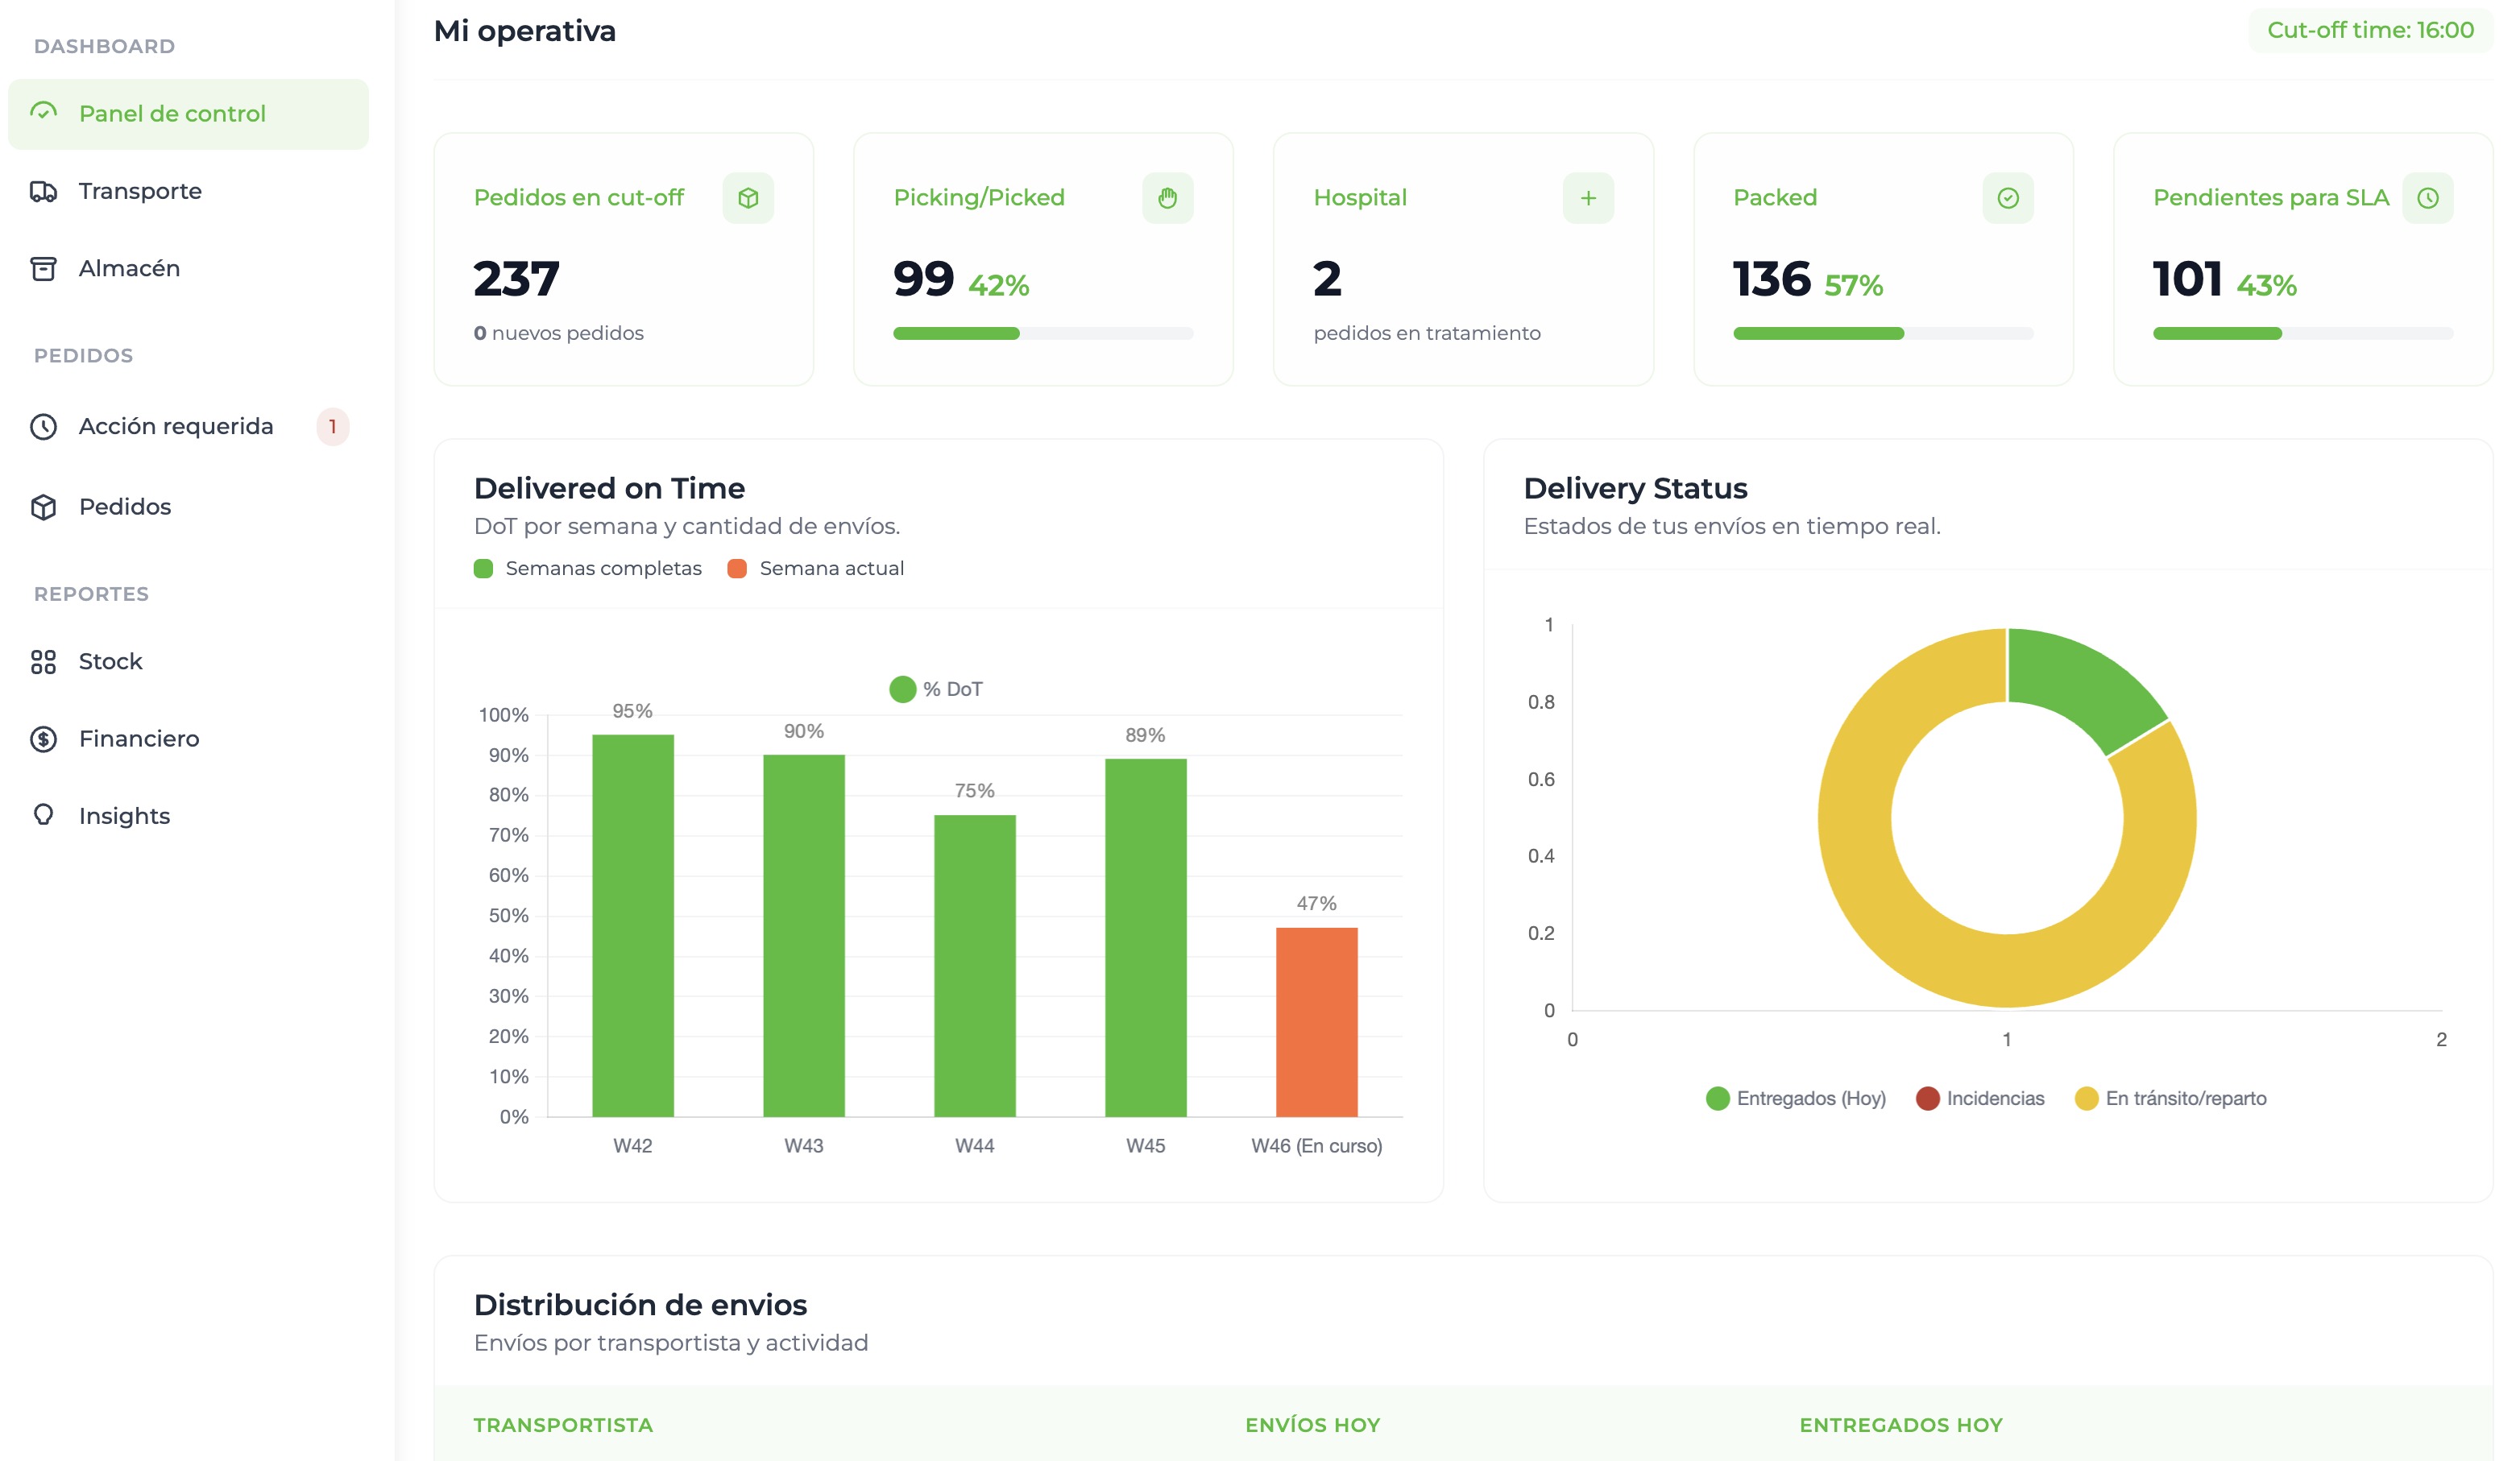This screenshot has height=1461, width=2520.
Task: Hide the Incidencias series via legend
Action: pyautogui.click(x=1980, y=1098)
